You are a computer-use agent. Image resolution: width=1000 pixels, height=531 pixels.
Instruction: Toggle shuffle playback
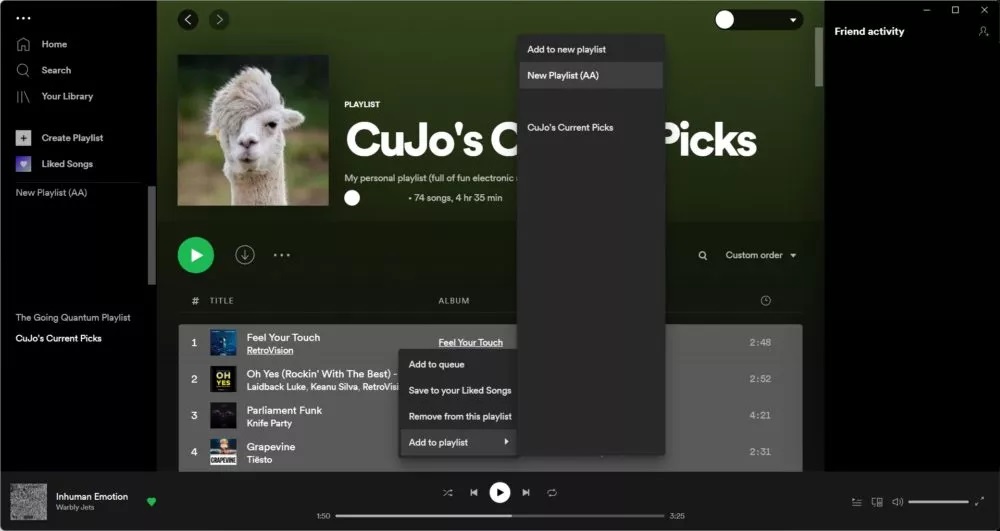tap(448, 492)
